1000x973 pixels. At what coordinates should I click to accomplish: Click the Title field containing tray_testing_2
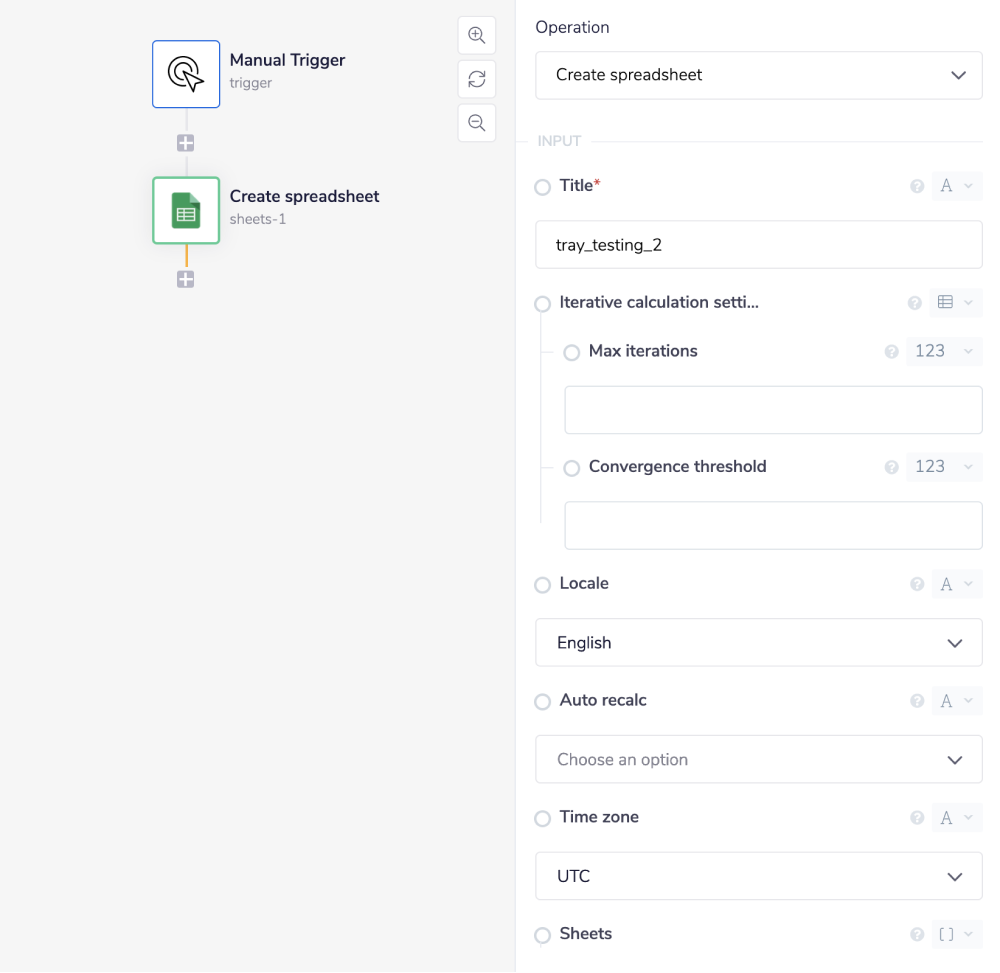pos(758,245)
